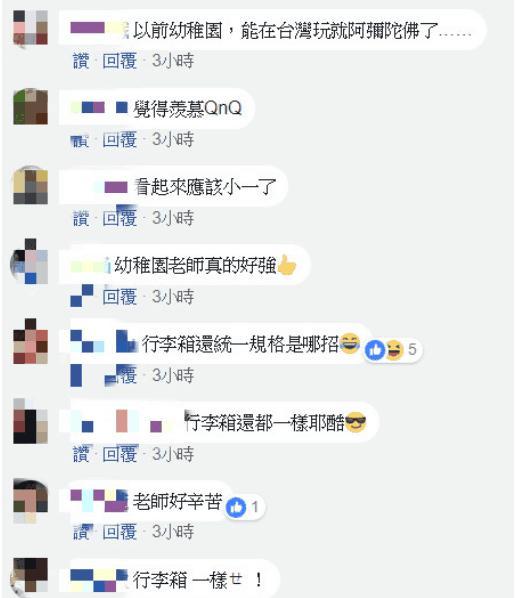The image size is (523, 598).
Task: Open avatar beside 看起來應該小一了 comment
Action: point(31,186)
